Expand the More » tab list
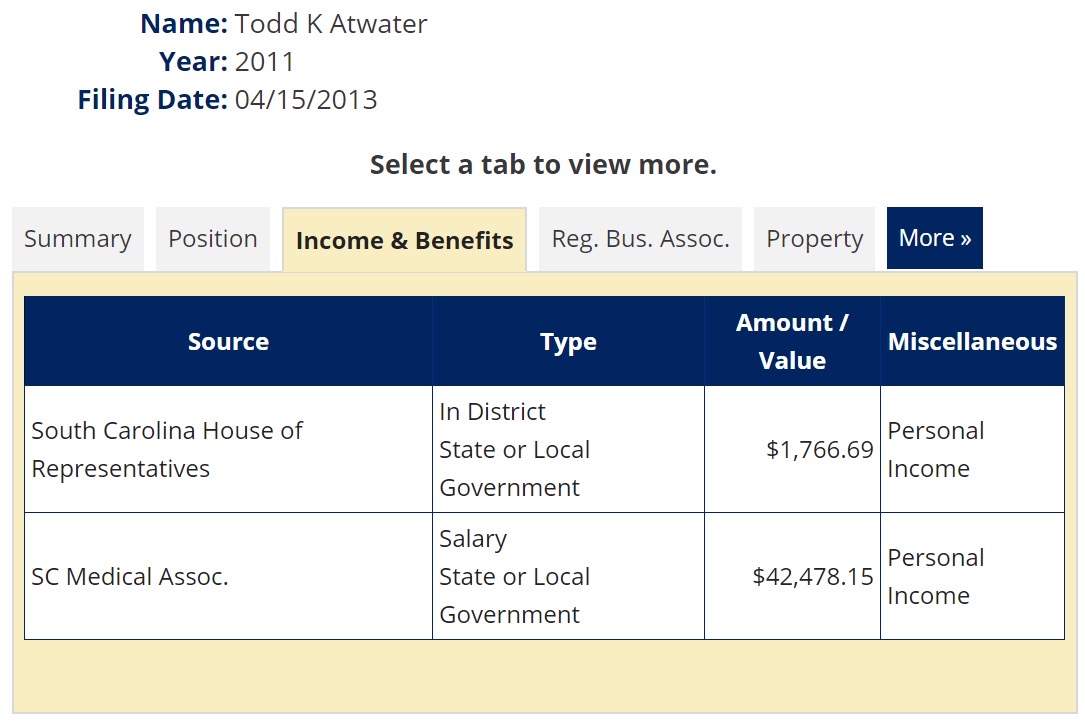This screenshot has width=1085, height=727. [934, 238]
